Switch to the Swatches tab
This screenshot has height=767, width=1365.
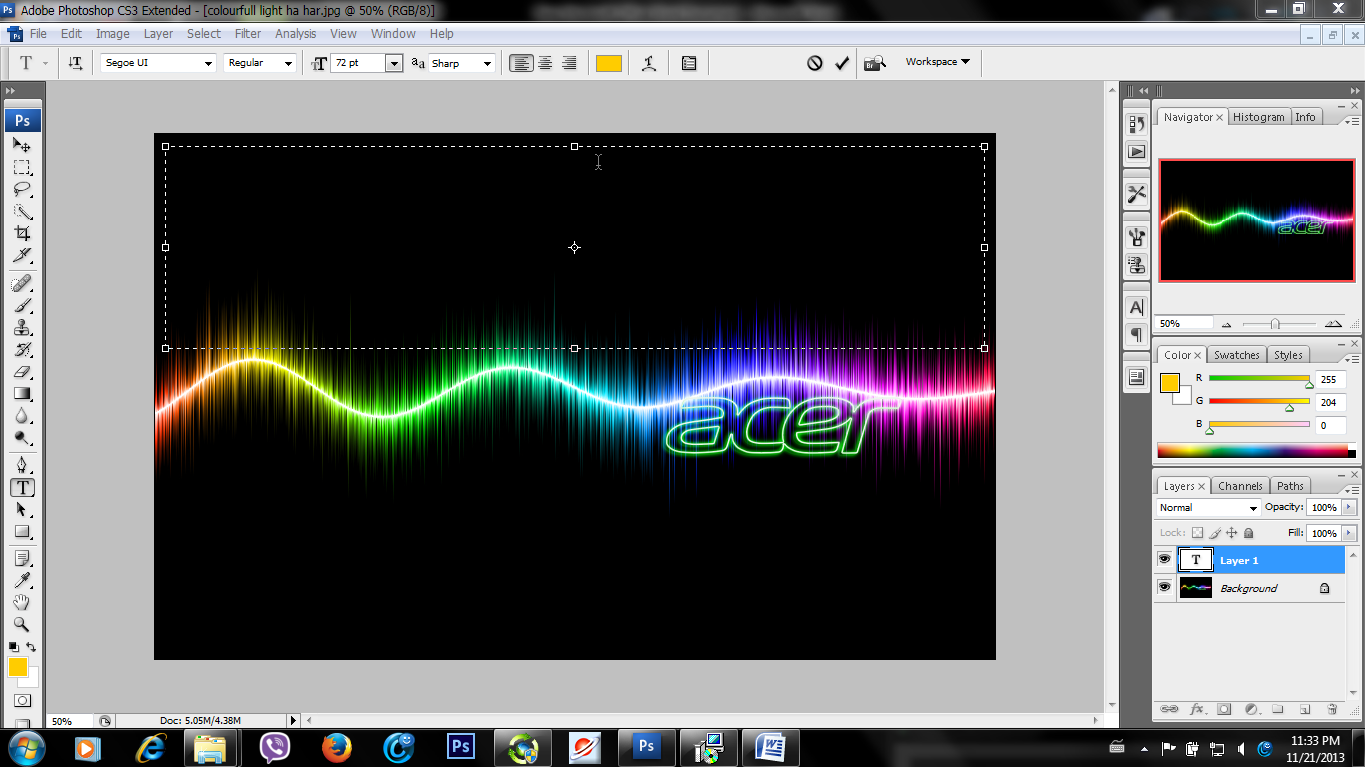tap(1237, 355)
